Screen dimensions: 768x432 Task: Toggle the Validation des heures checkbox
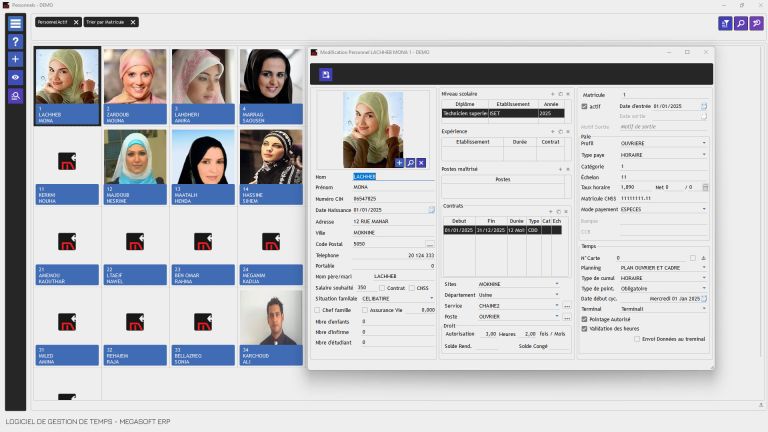click(584, 329)
